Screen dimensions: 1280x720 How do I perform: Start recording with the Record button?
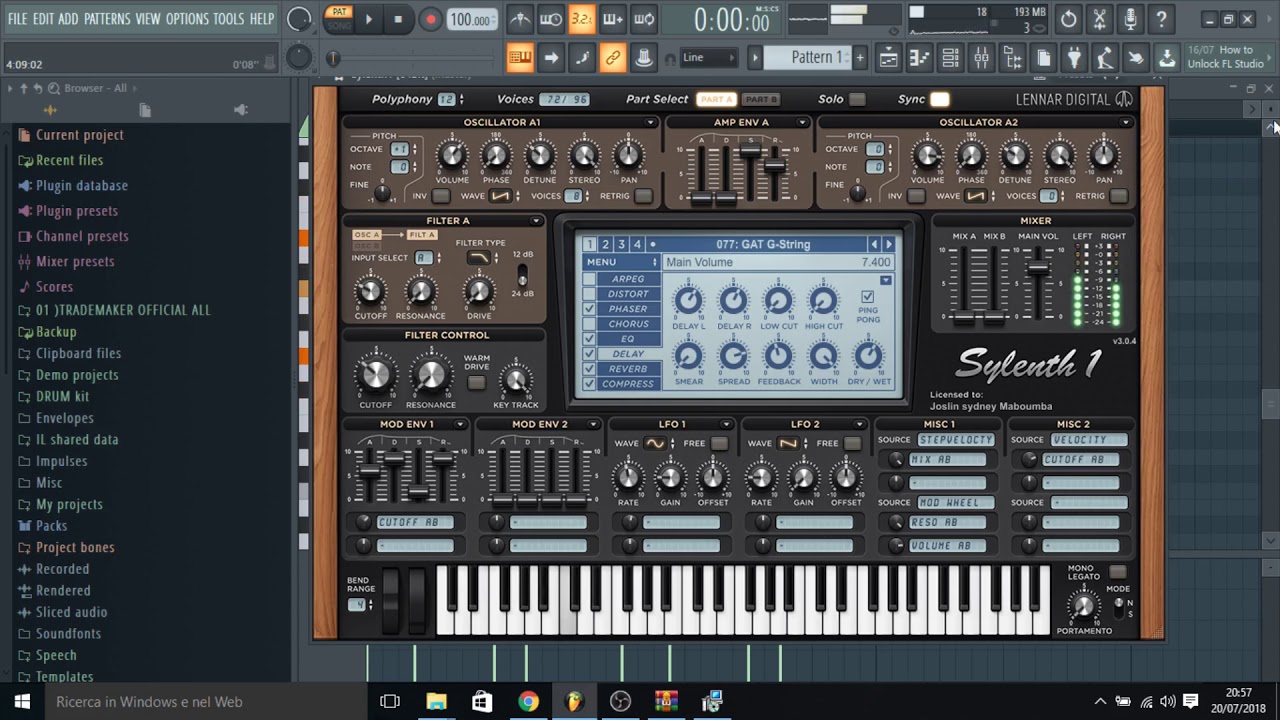tap(430, 19)
